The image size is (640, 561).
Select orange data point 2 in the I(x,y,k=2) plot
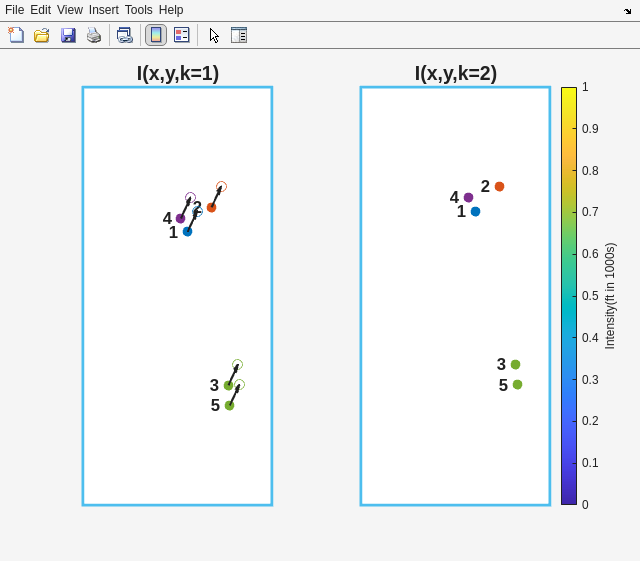pos(499,186)
